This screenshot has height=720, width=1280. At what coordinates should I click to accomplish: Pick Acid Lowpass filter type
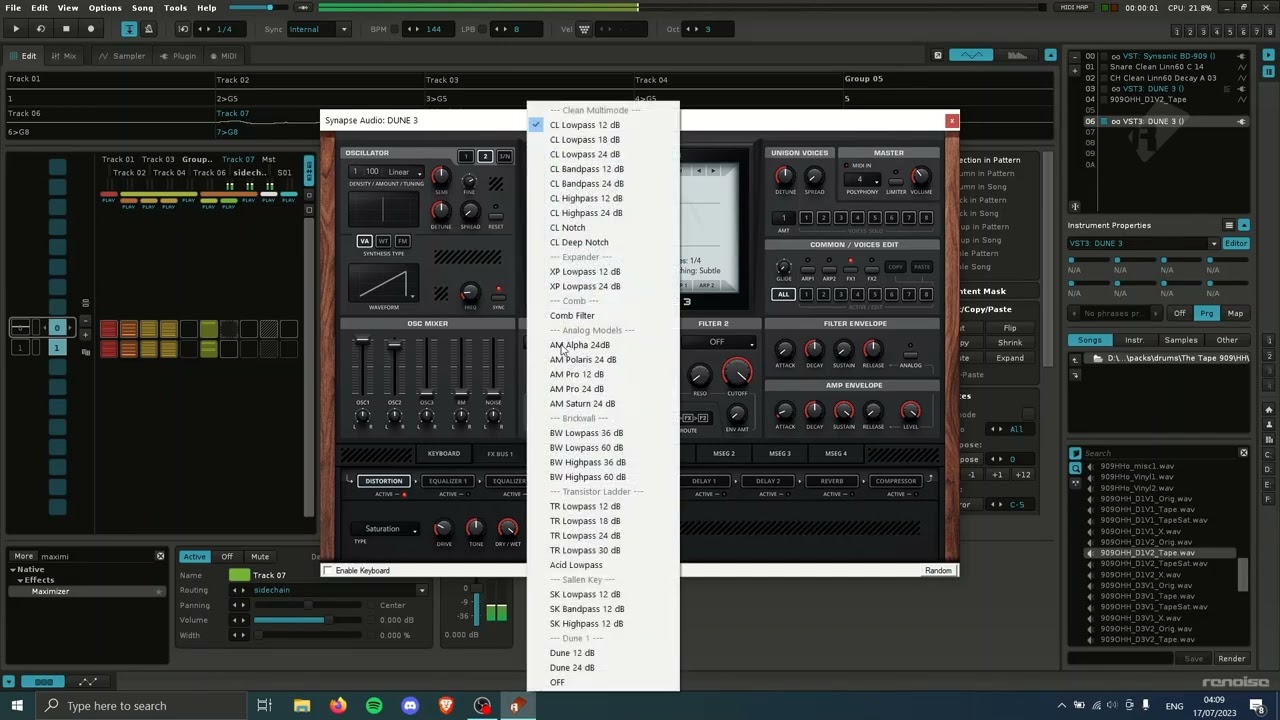603,565
